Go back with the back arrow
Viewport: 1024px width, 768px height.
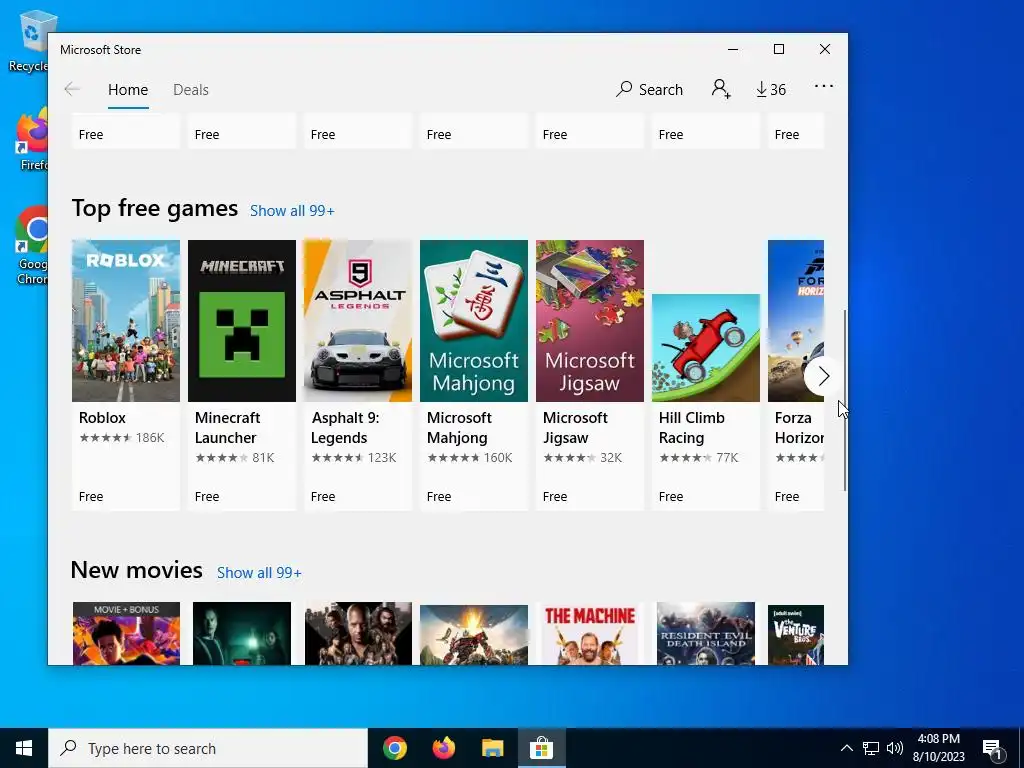coord(72,89)
